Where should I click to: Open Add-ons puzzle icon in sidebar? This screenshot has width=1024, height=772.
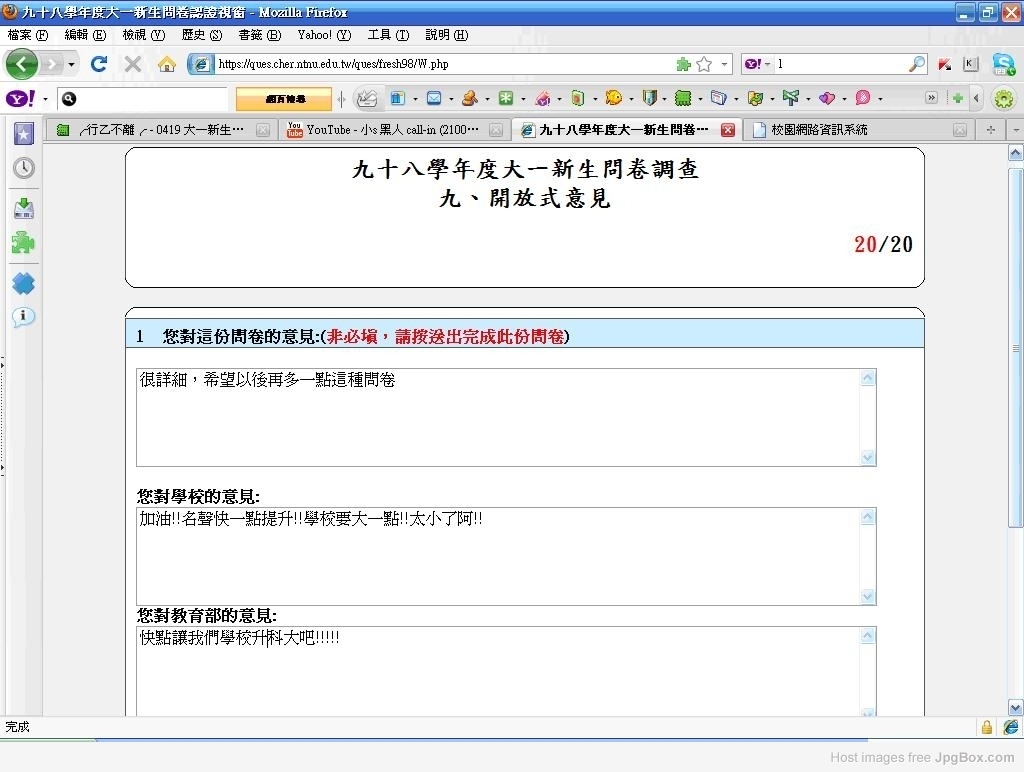[24, 243]
